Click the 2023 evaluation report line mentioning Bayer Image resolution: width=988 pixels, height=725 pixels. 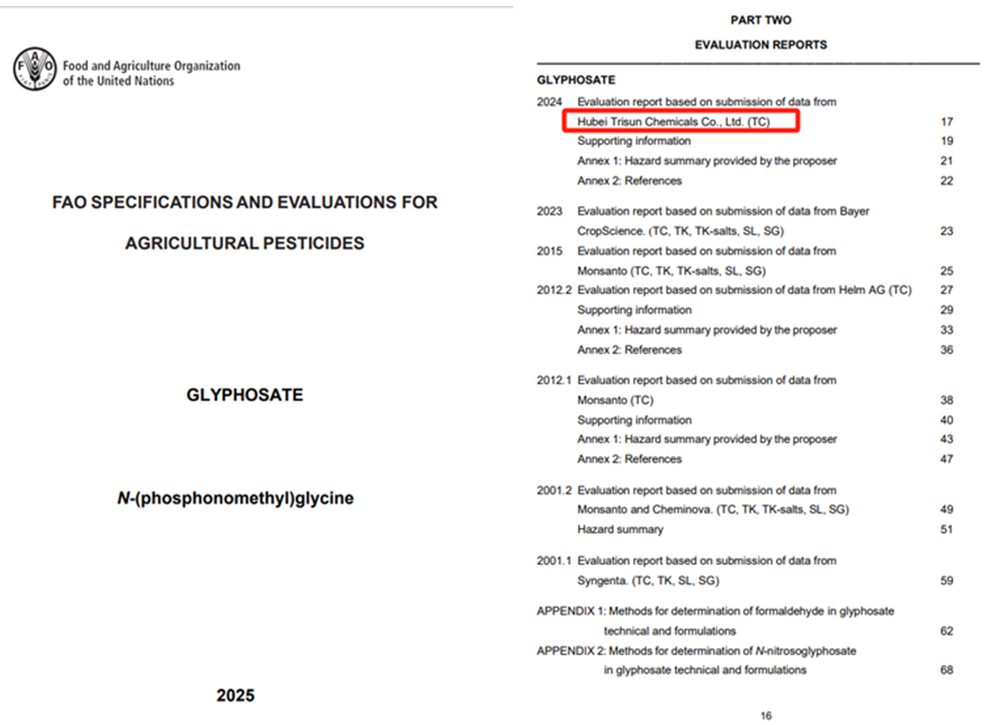coord(723,211)
